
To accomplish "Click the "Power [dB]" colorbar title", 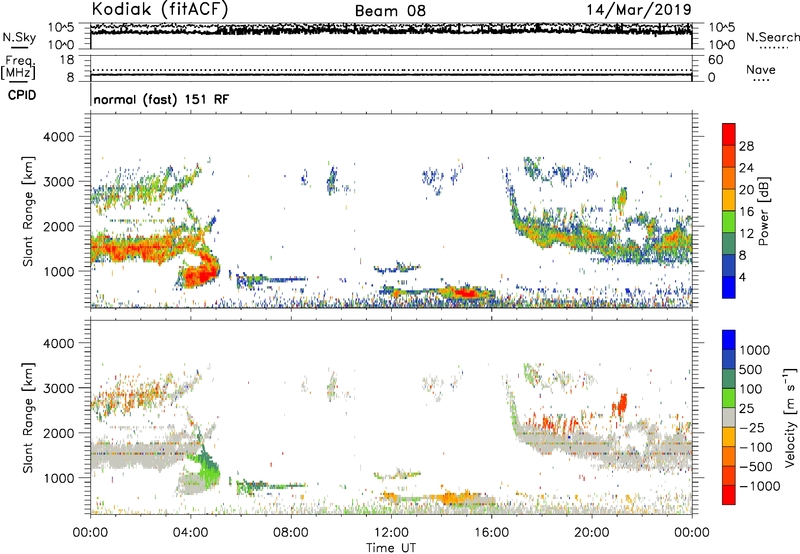I will click(x=763, y=211).
